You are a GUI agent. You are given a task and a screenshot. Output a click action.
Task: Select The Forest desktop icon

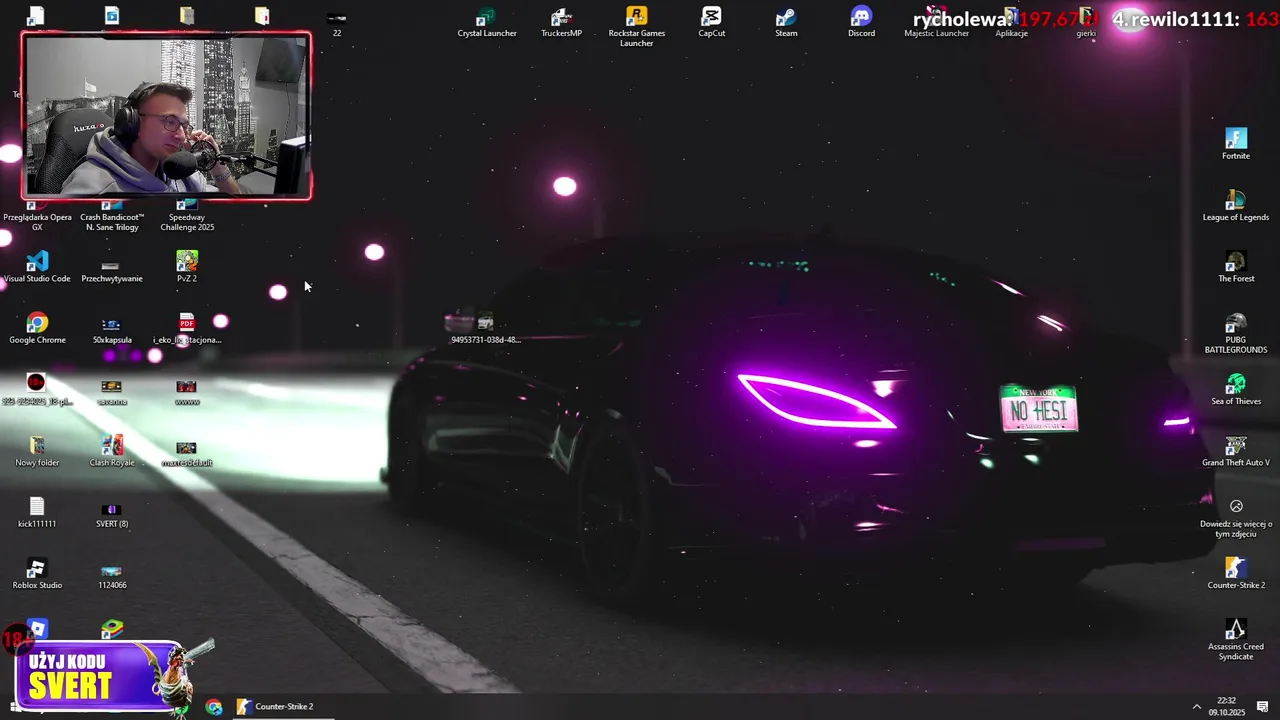pyautogui.click(x=1236, y=267)
